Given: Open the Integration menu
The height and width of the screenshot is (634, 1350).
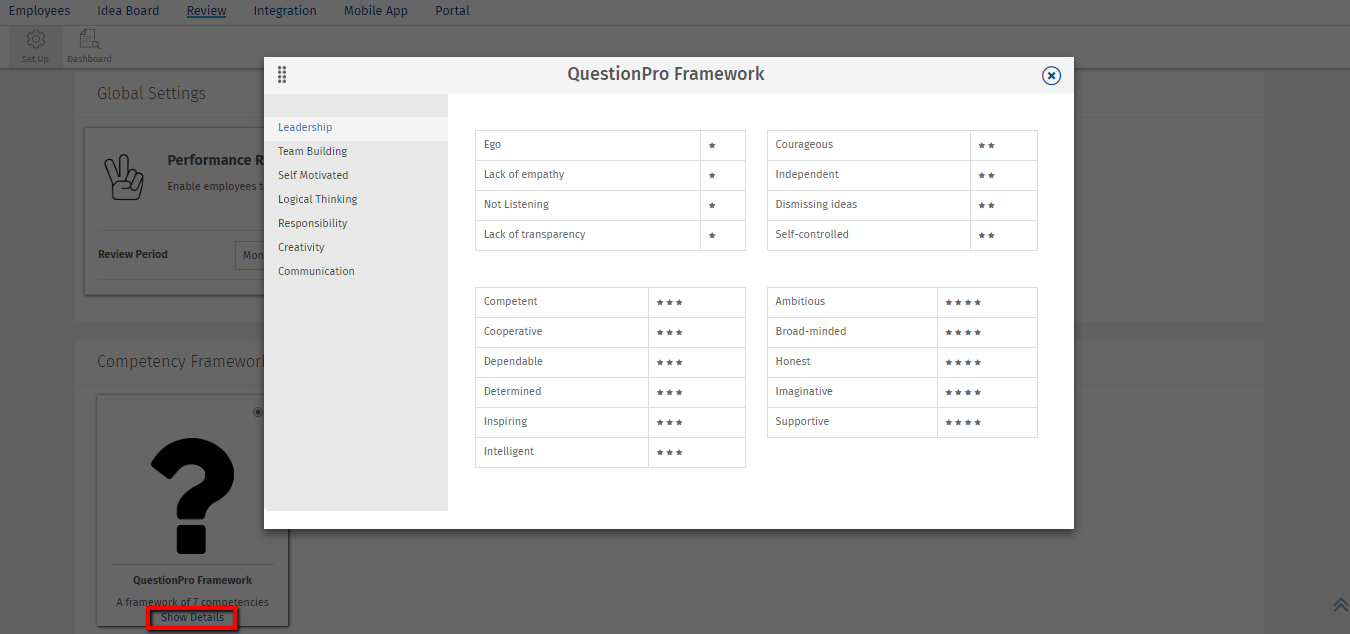Looking at the screenshot, I should point(285,11).
